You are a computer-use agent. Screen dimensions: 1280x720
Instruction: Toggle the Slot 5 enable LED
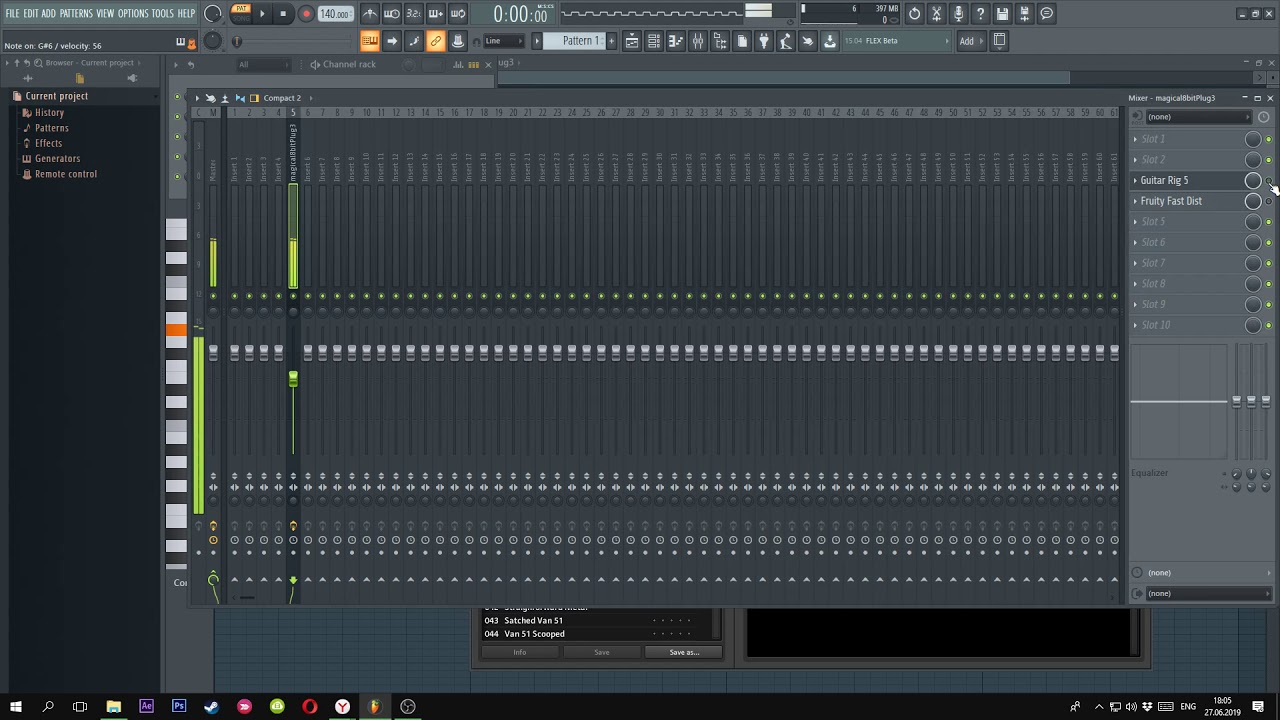1269,222
